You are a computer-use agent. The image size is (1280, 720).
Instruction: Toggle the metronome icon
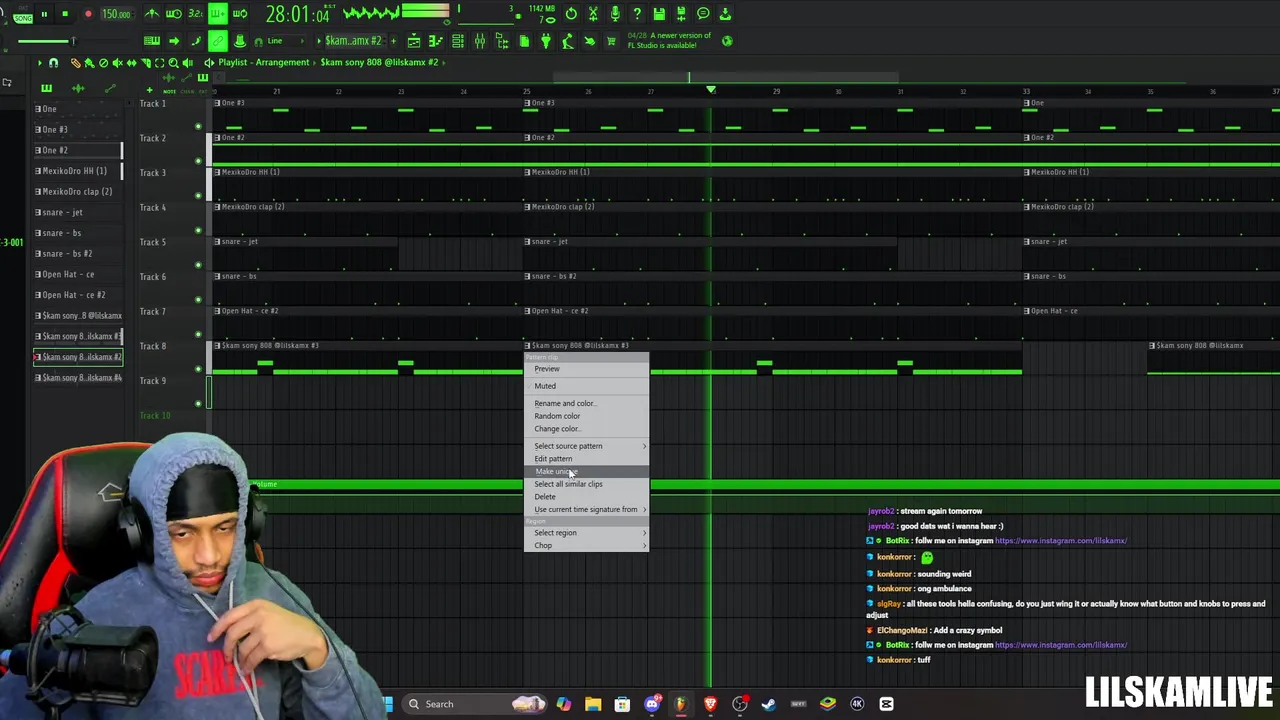click(152, 14)
